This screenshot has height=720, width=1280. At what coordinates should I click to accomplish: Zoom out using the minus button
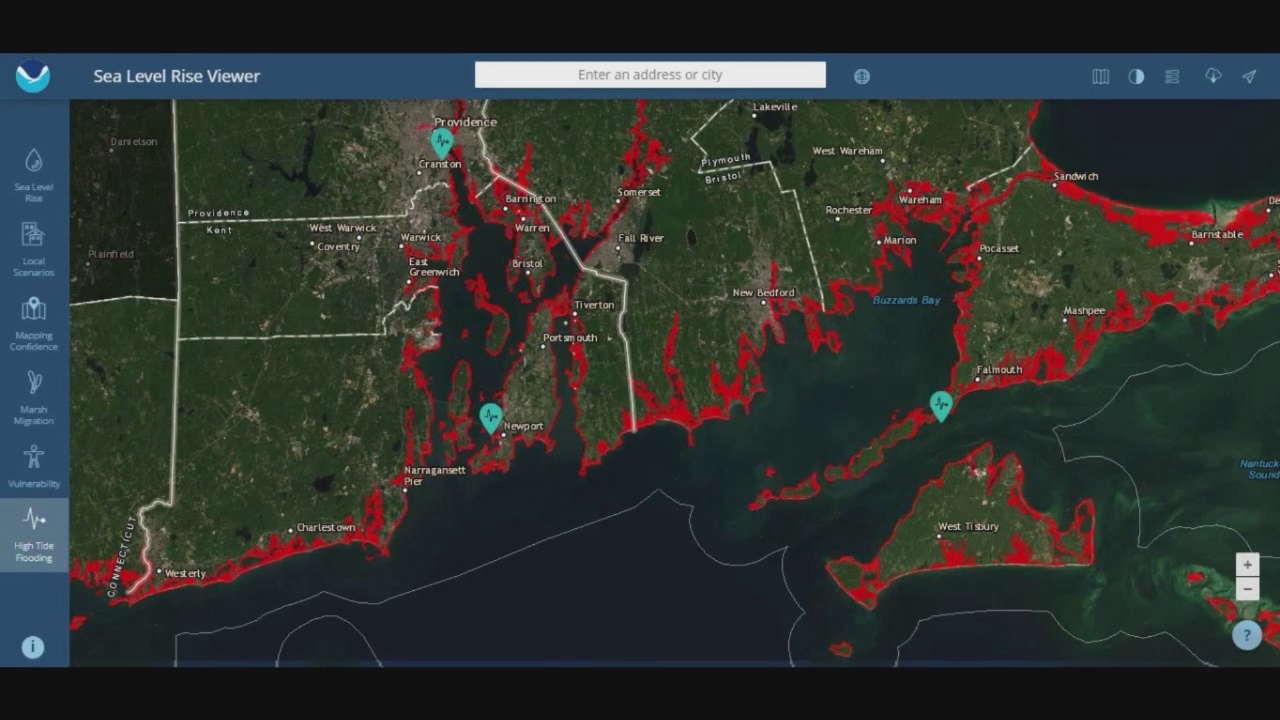[x=1247, y=589]
